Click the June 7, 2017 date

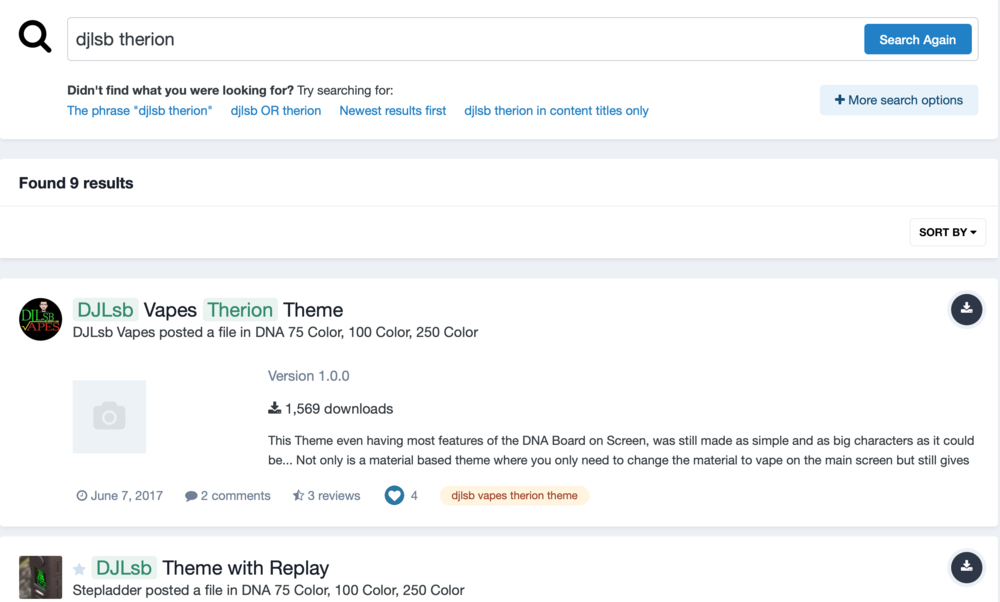pyautogui.click(x=120, y=496)
